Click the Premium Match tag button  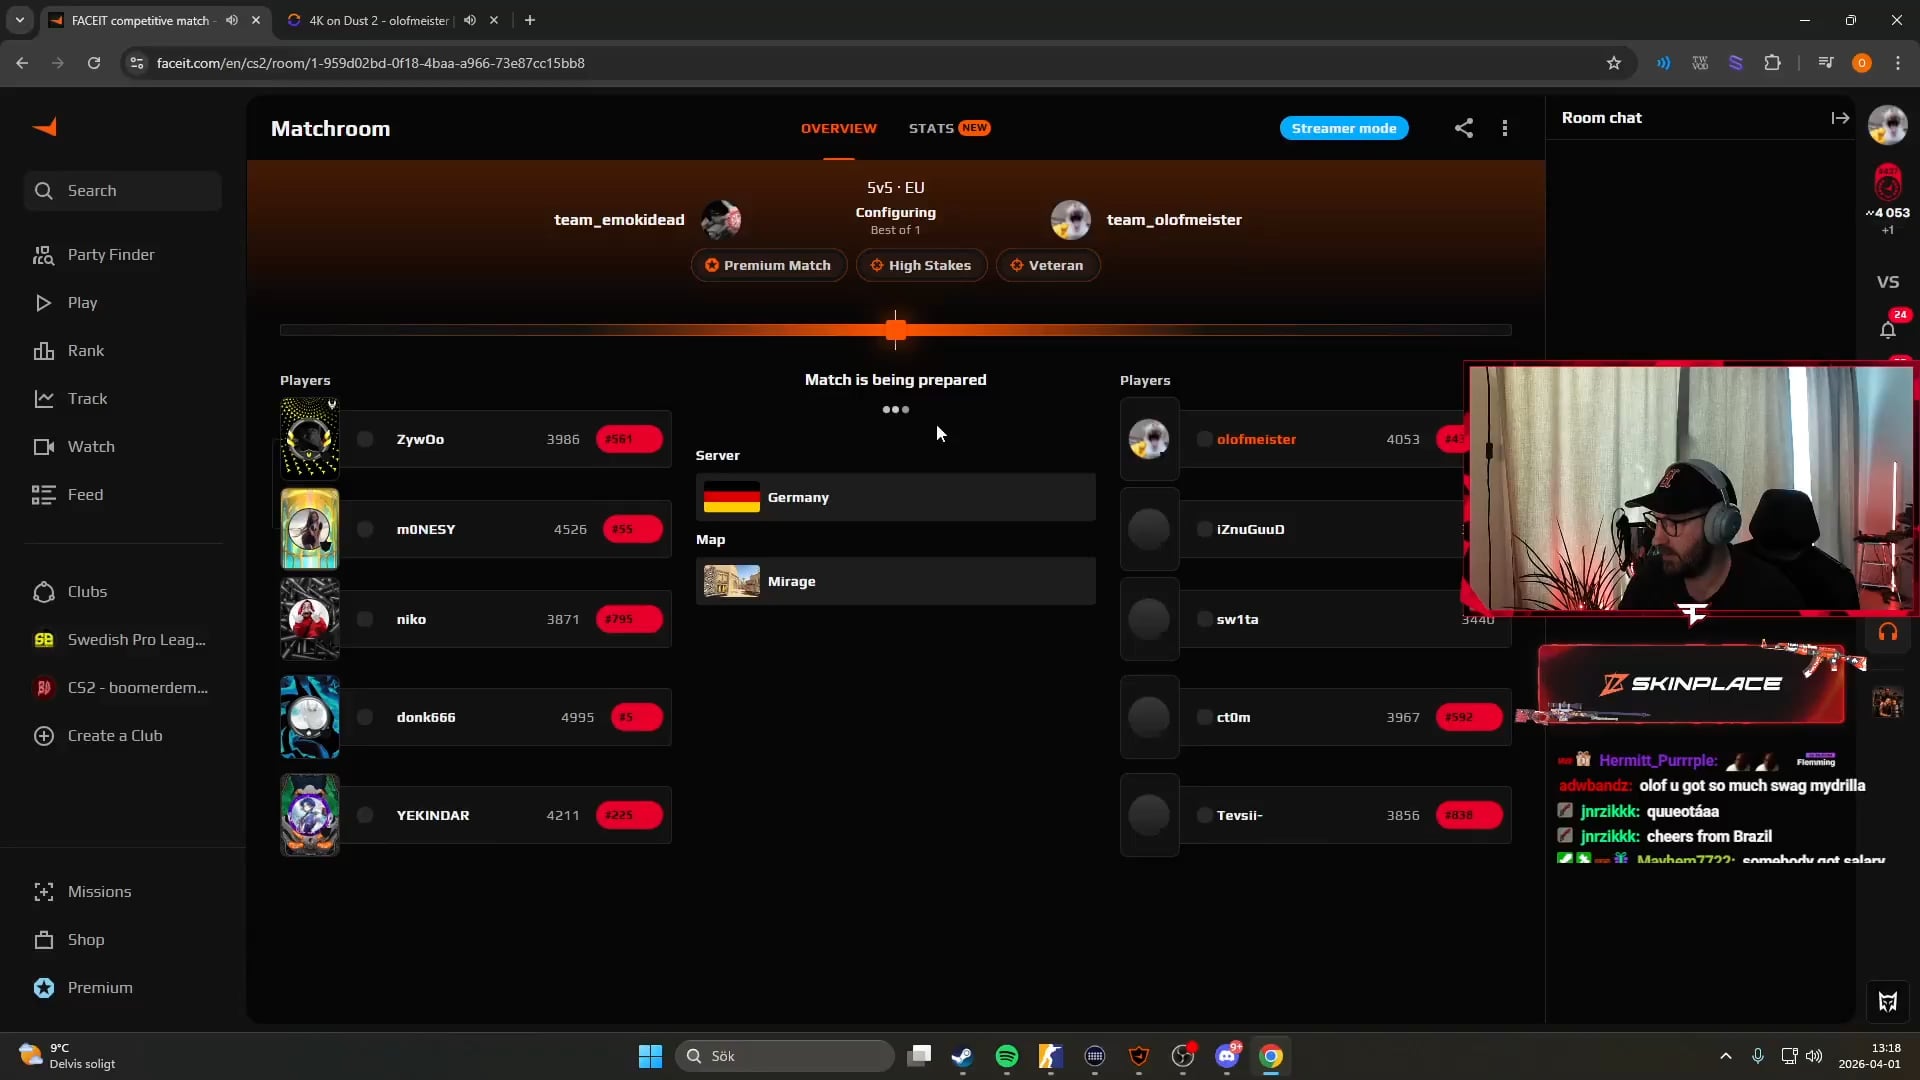pos(768,265)
